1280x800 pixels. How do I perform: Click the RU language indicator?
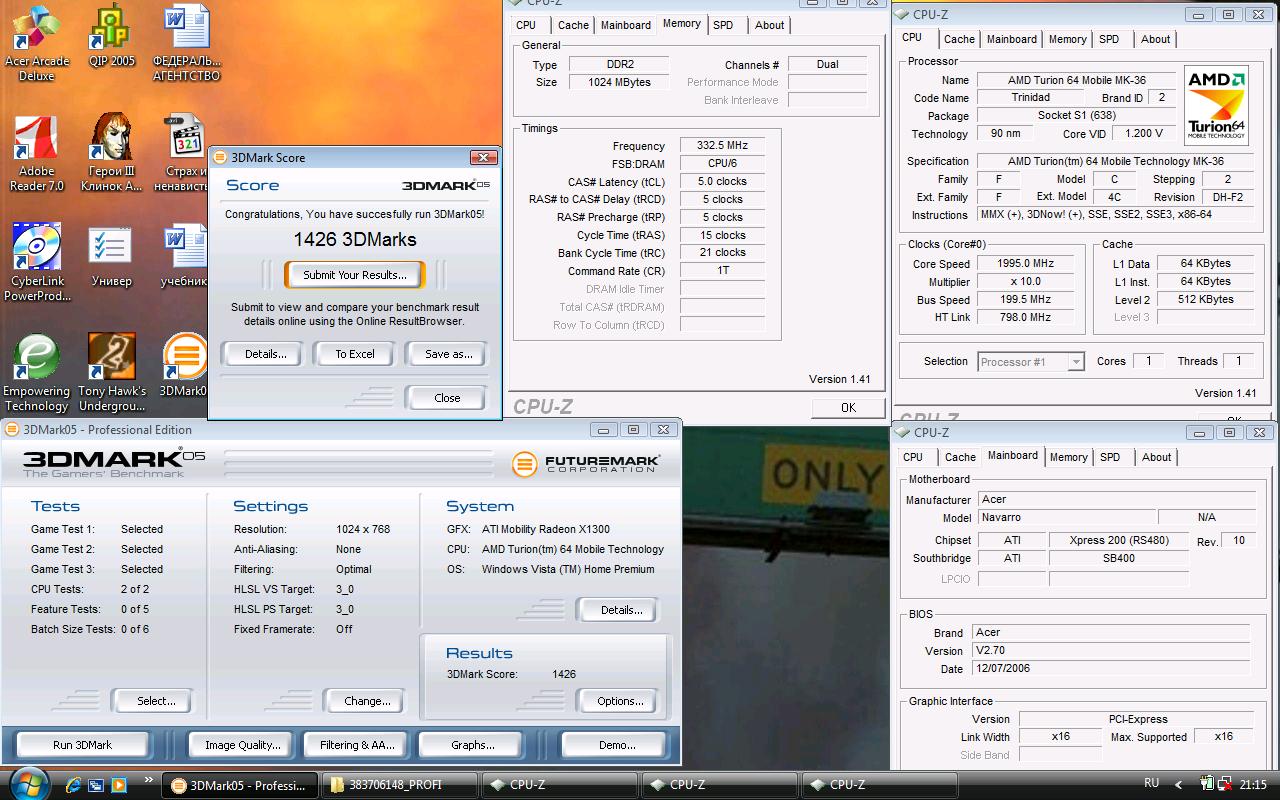[1151, 784]
